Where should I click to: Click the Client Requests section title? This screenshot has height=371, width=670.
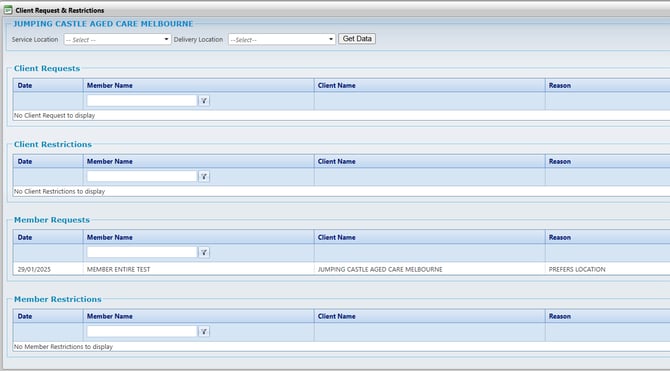click(x=47, y=68)
